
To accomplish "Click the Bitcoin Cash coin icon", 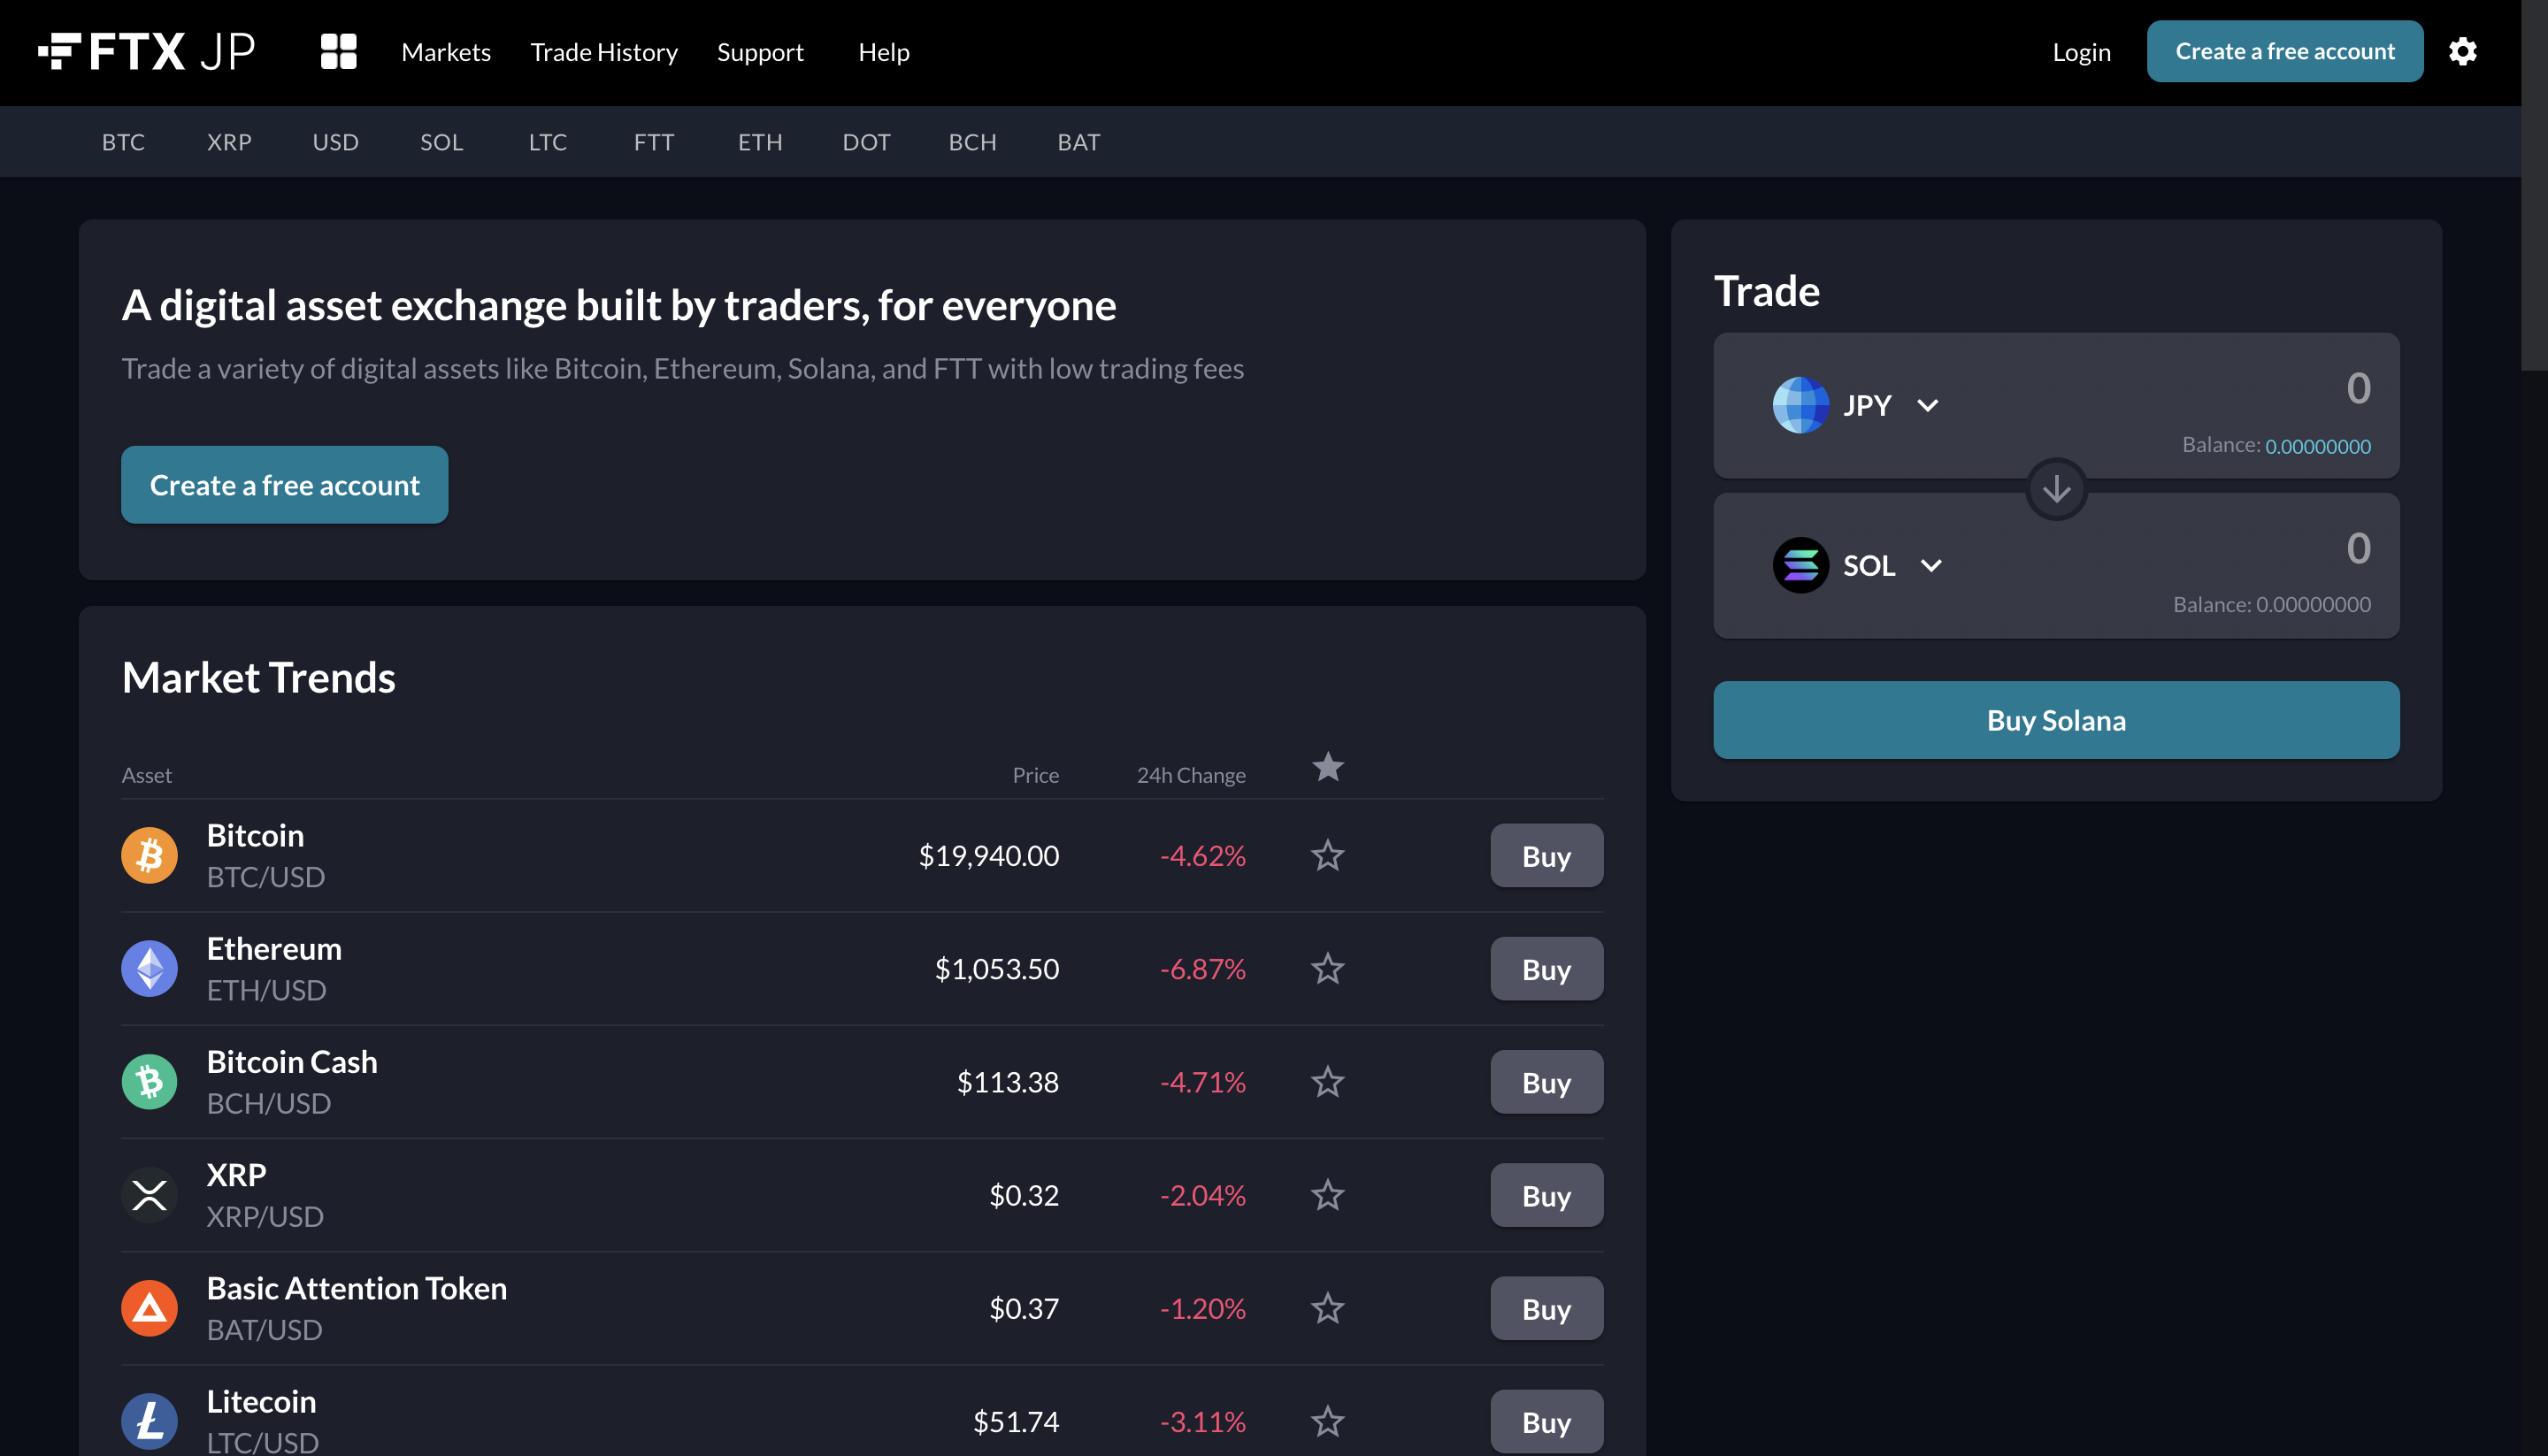I will [149, 1081].
